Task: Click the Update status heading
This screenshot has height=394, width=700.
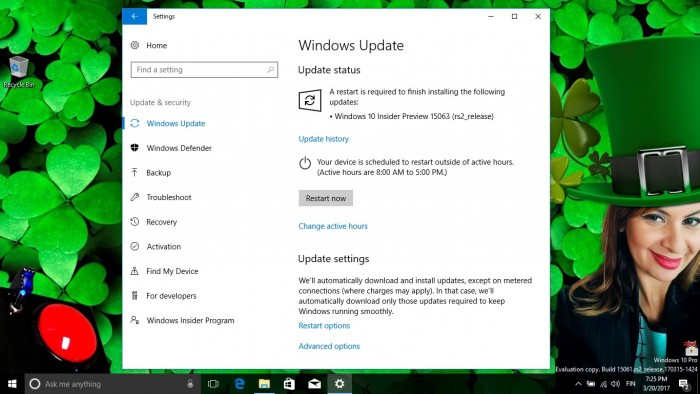Action: coord(329,70)
